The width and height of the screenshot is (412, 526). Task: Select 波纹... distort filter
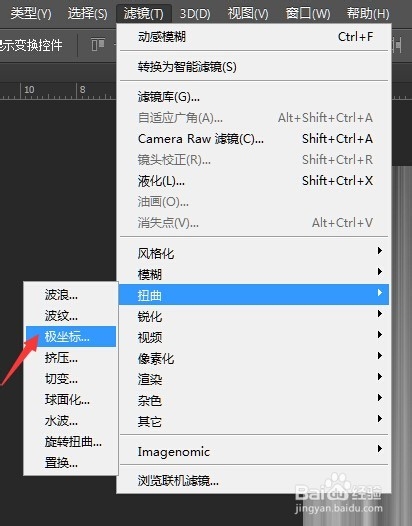[x=71, y=315]
